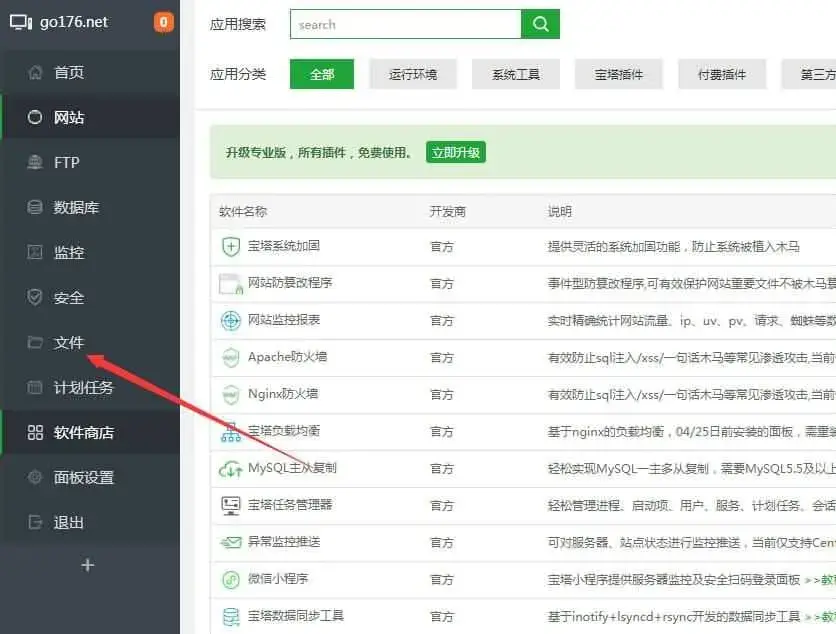Select the 宝塔插件 category tab
The image size is (836, 634).
coord(618,74)
